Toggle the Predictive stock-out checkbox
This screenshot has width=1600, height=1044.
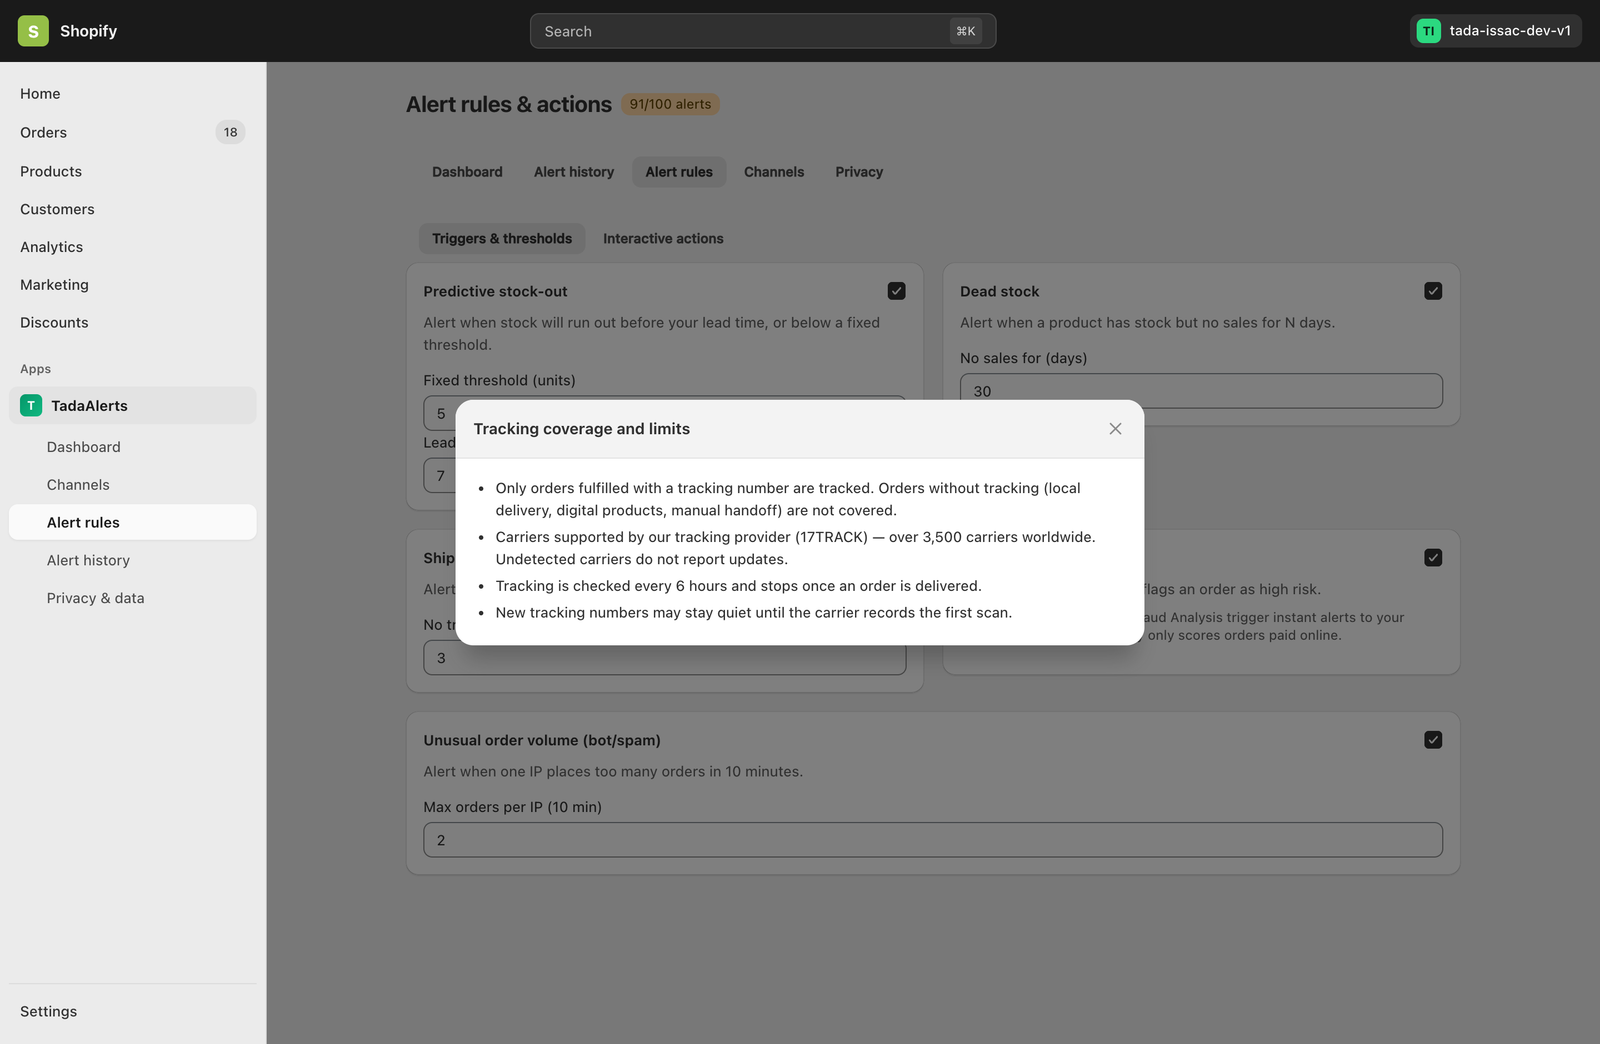(x=896, y=291)
